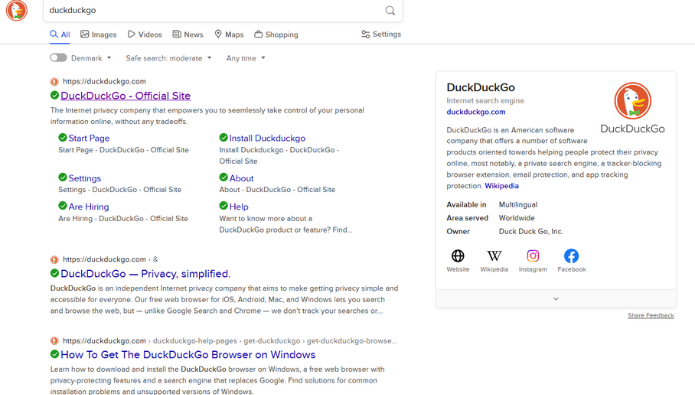Screen dimensions: 695x395
Task: Click green checkmark beside Official Site result
Action: click(55, 95)
